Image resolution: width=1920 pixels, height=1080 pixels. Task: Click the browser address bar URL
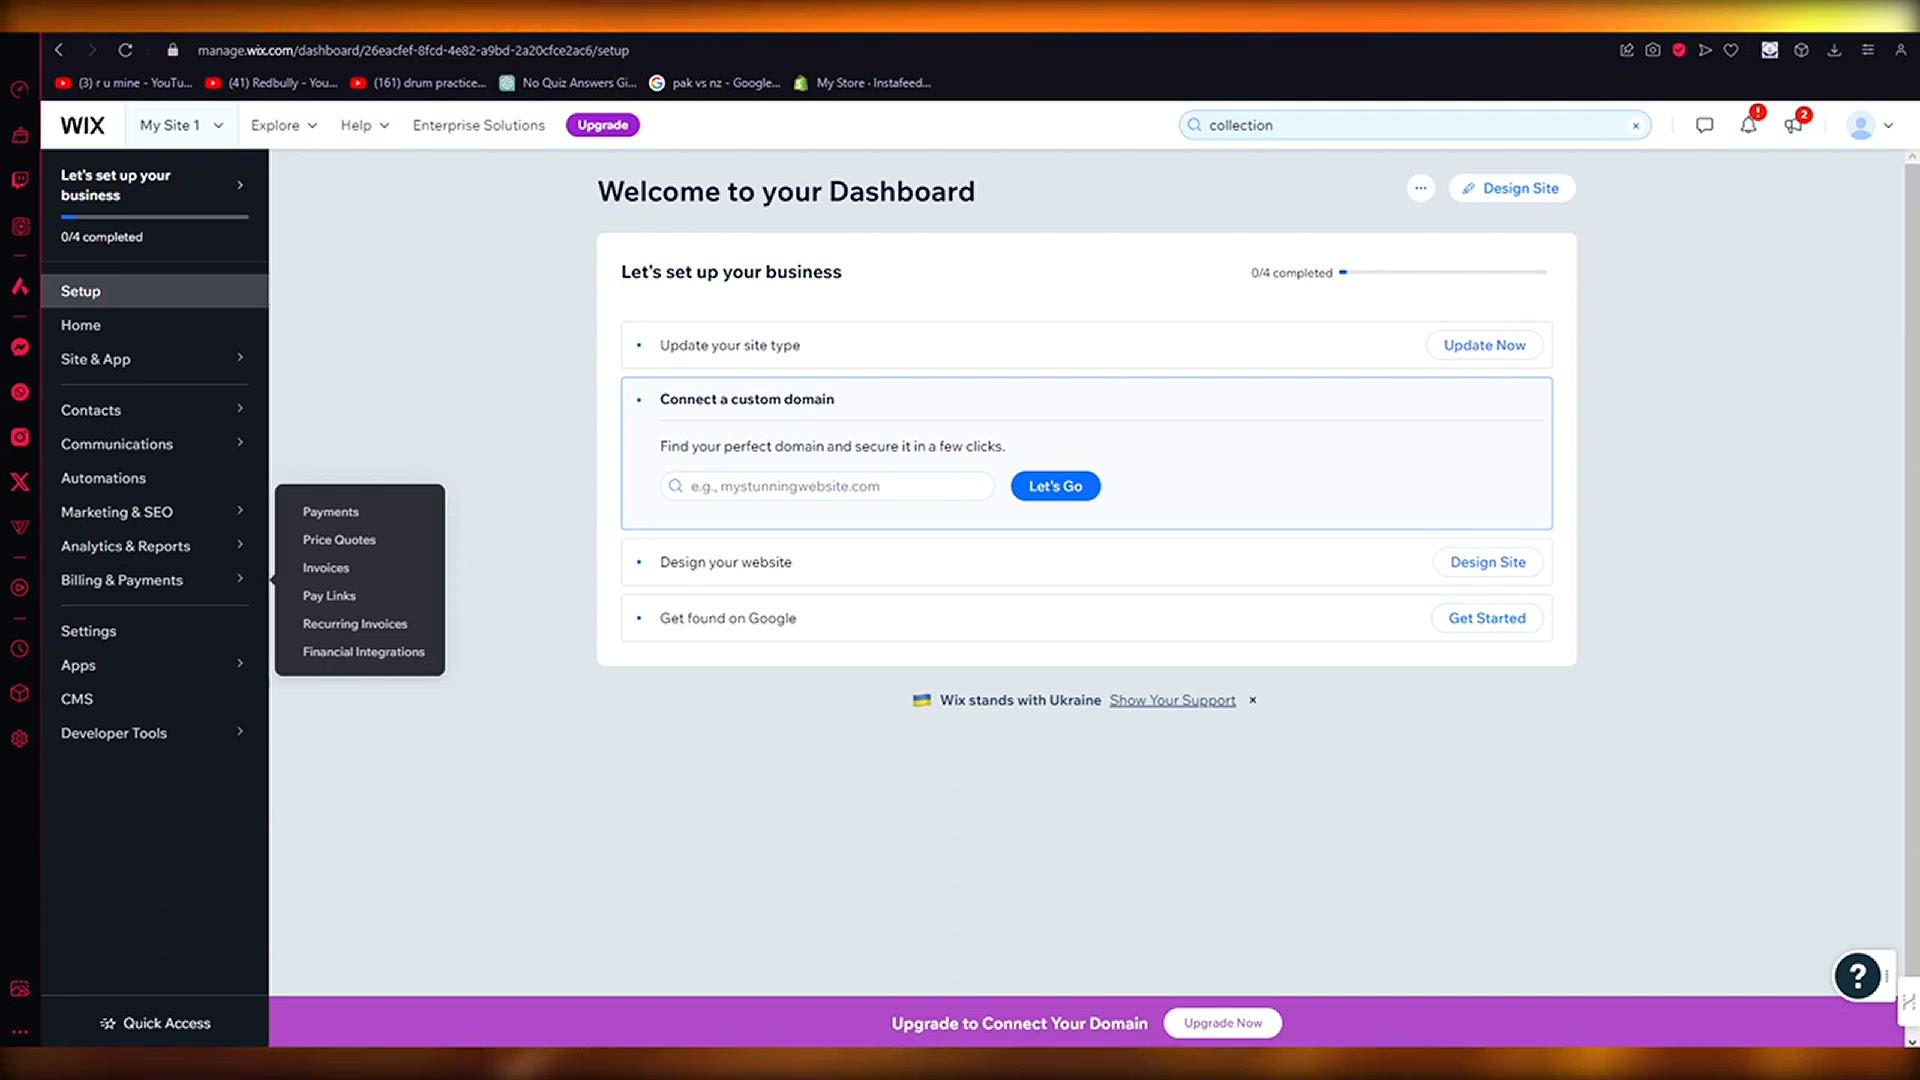coord(413,50)
